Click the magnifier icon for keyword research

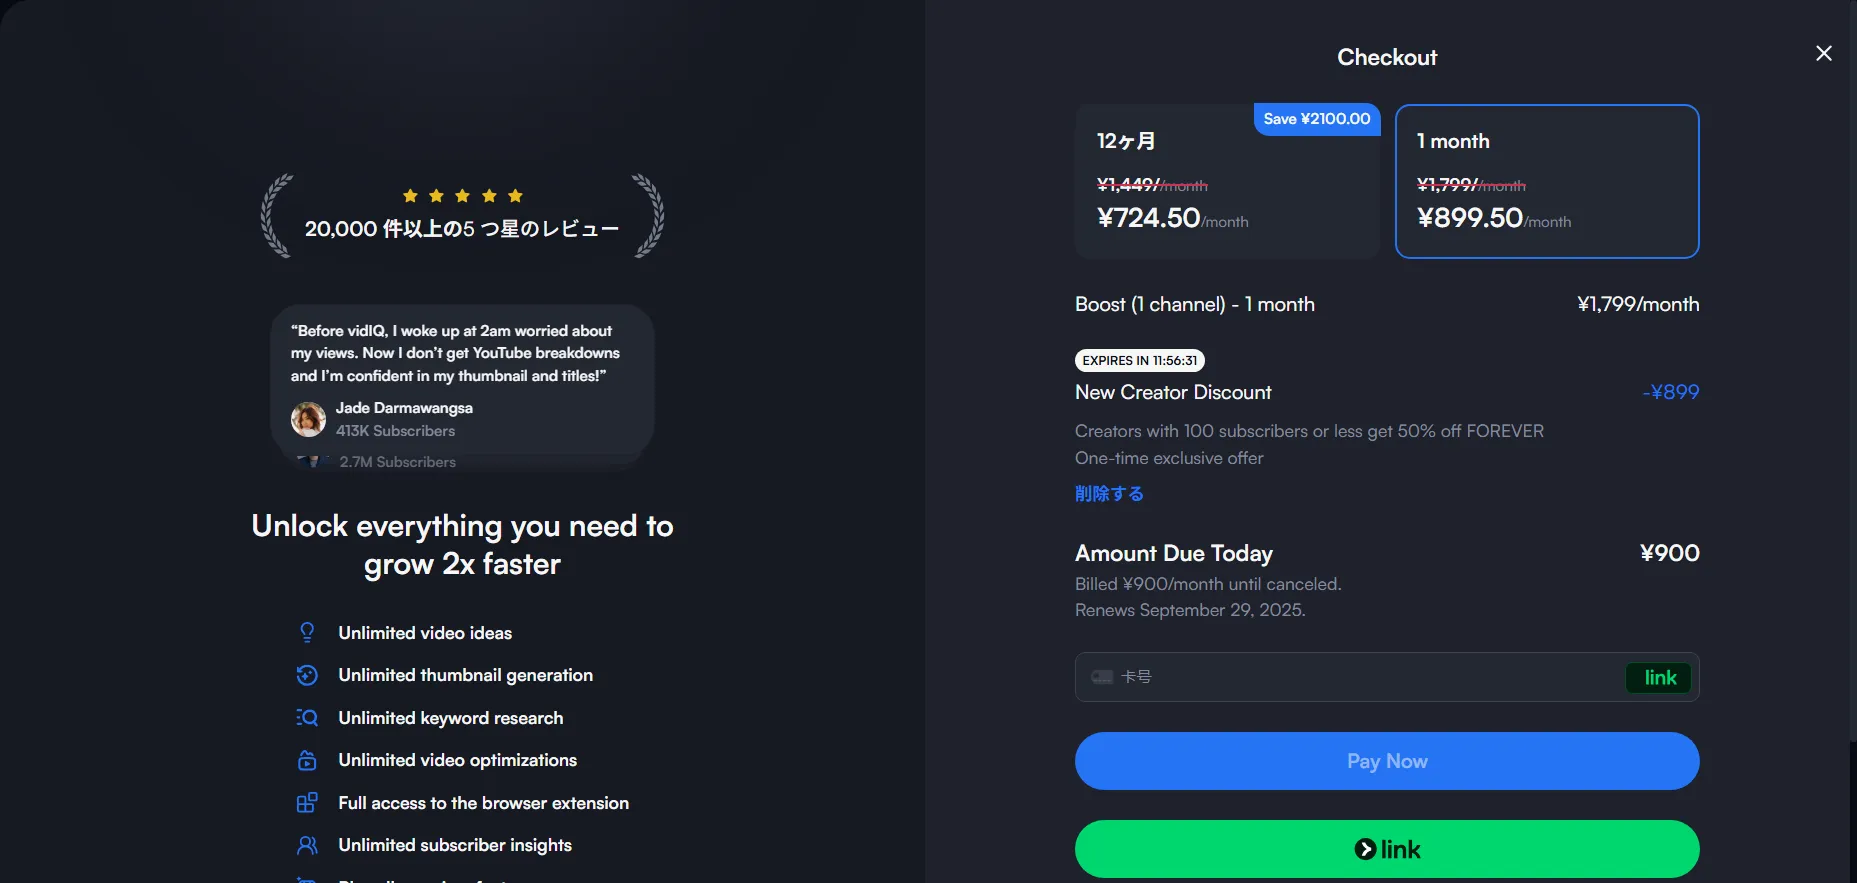(307, 718)
